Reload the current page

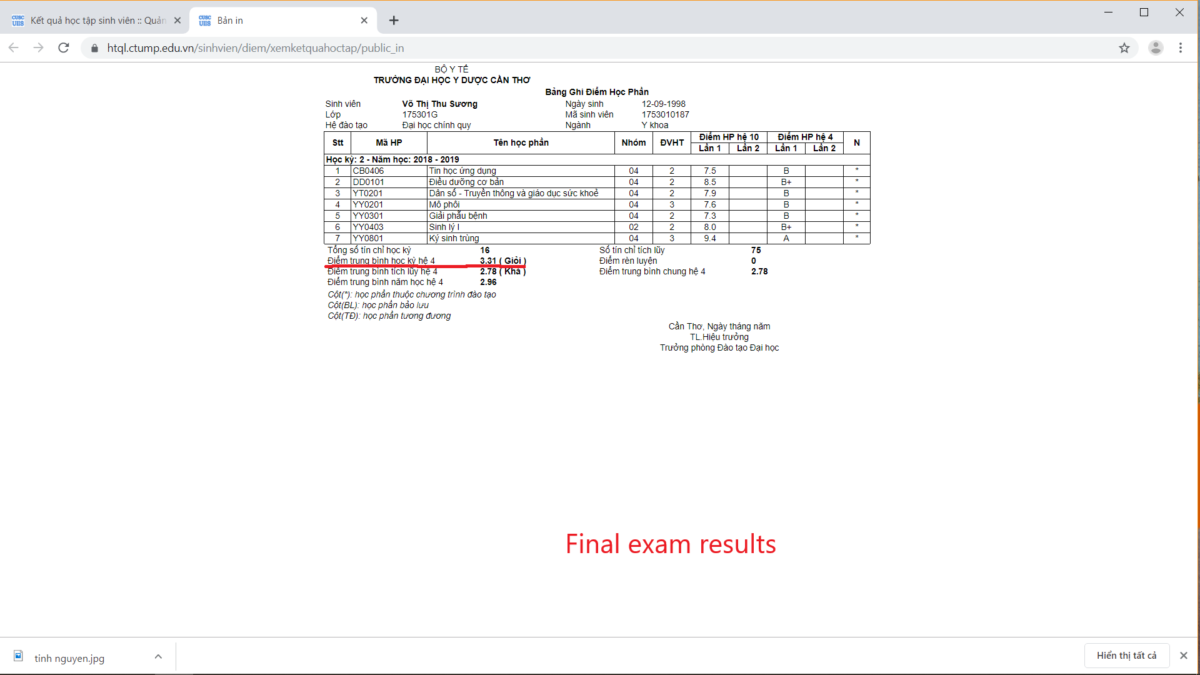coord(64,48)
